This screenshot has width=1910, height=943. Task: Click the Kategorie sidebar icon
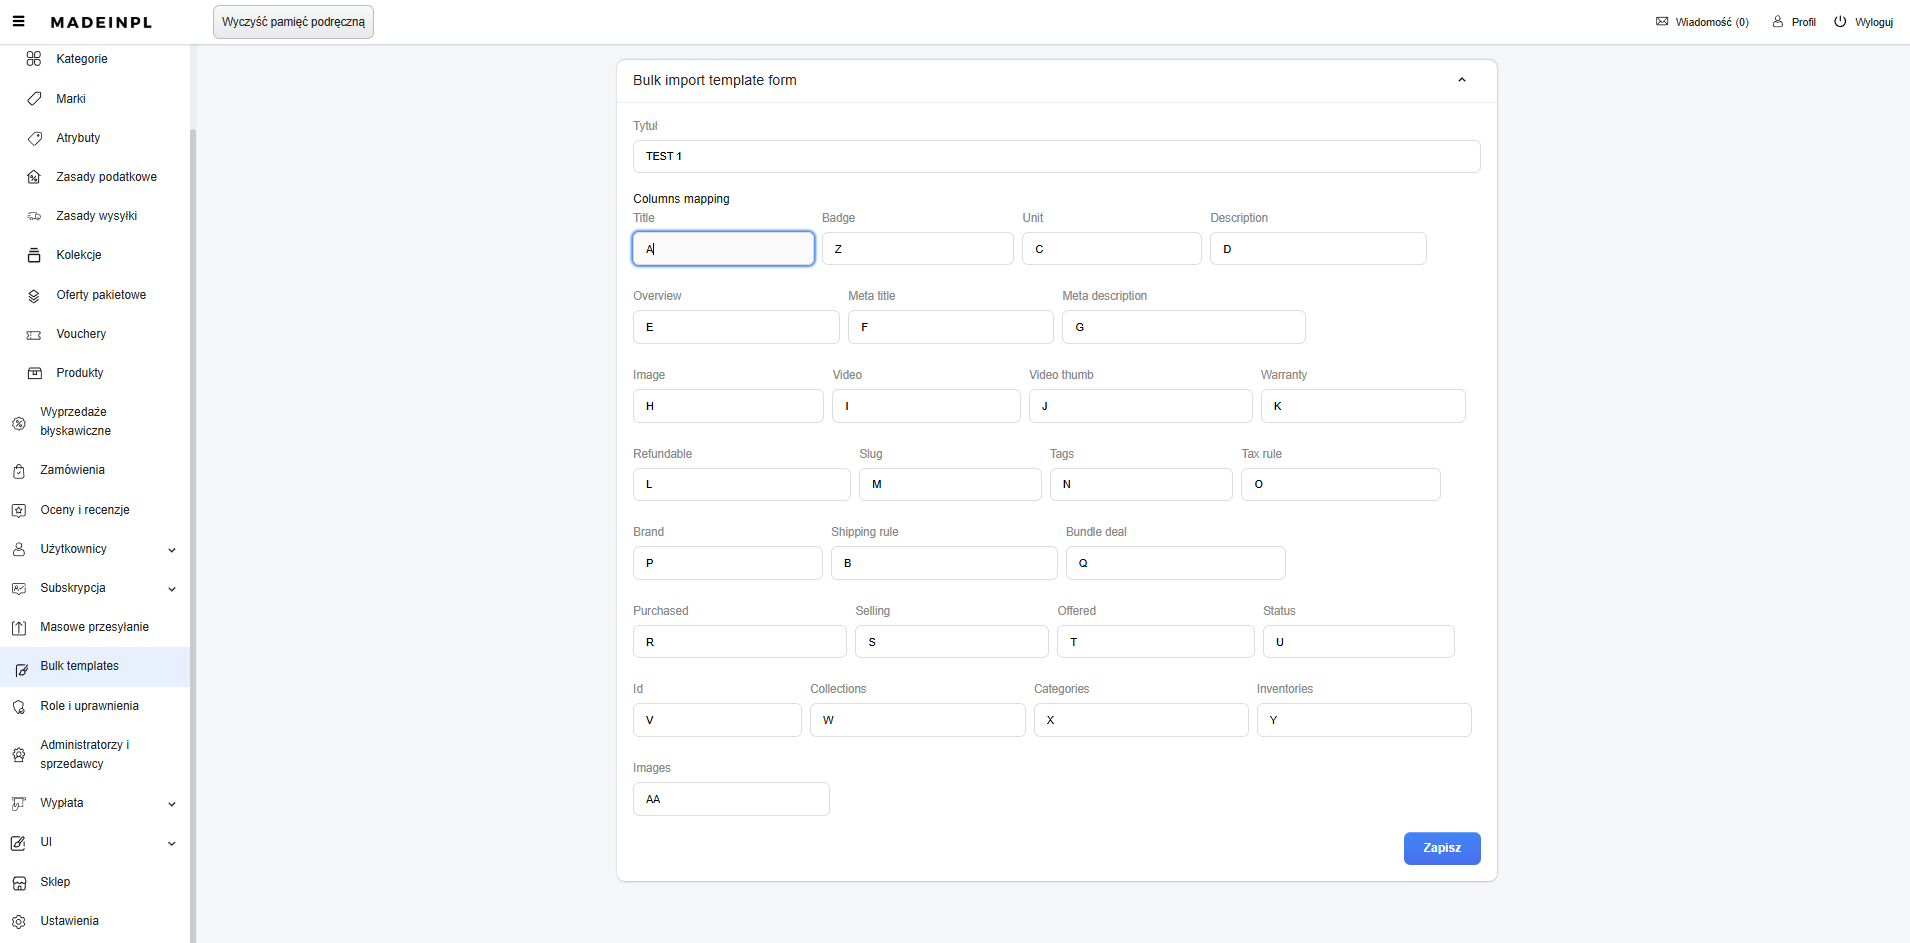tap(34, 59)
